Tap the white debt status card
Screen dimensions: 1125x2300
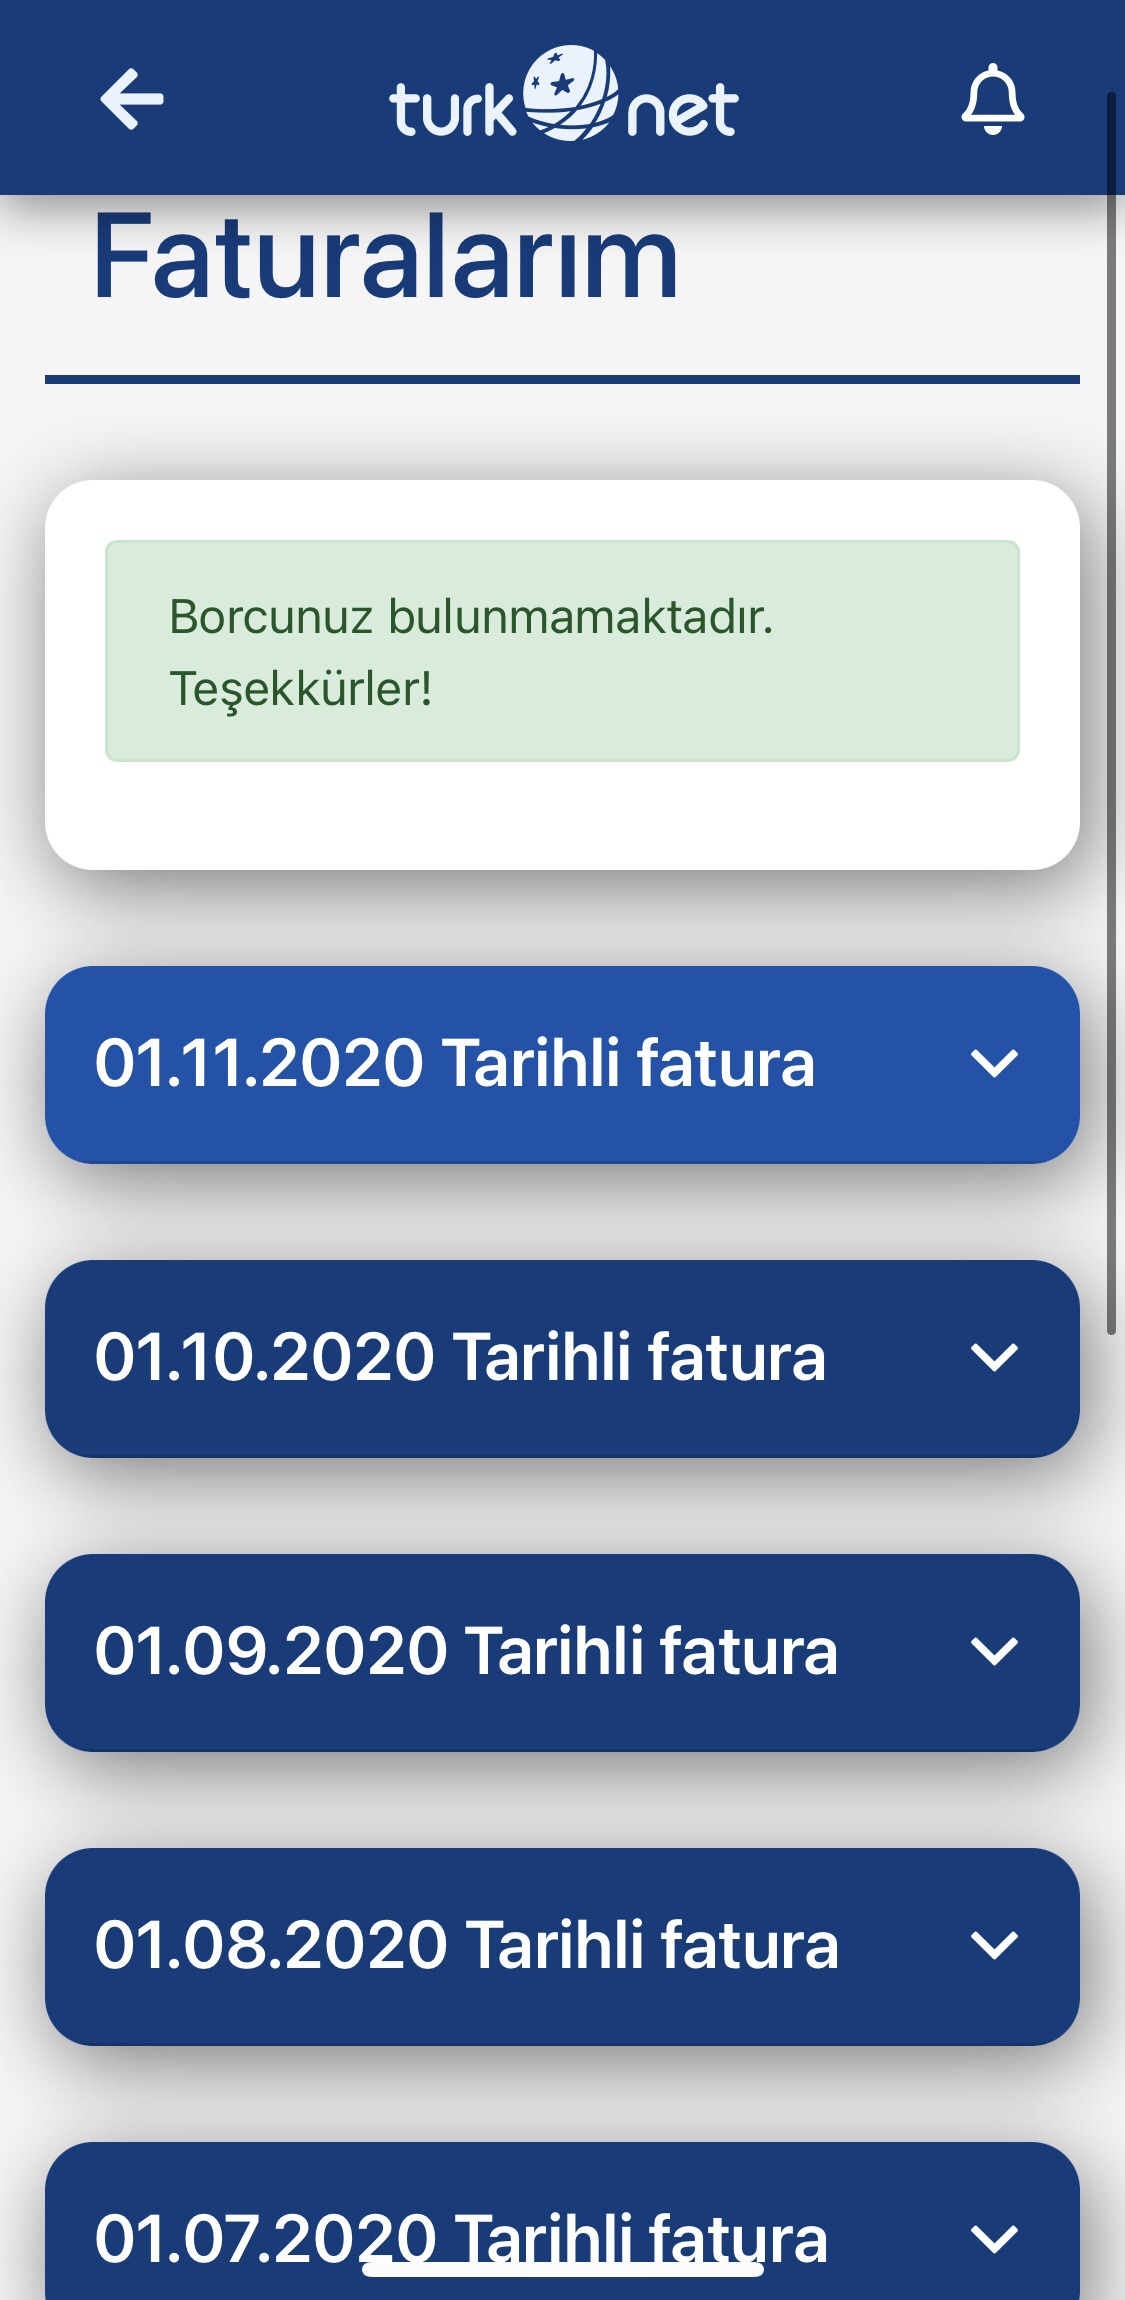click(562, 675)
